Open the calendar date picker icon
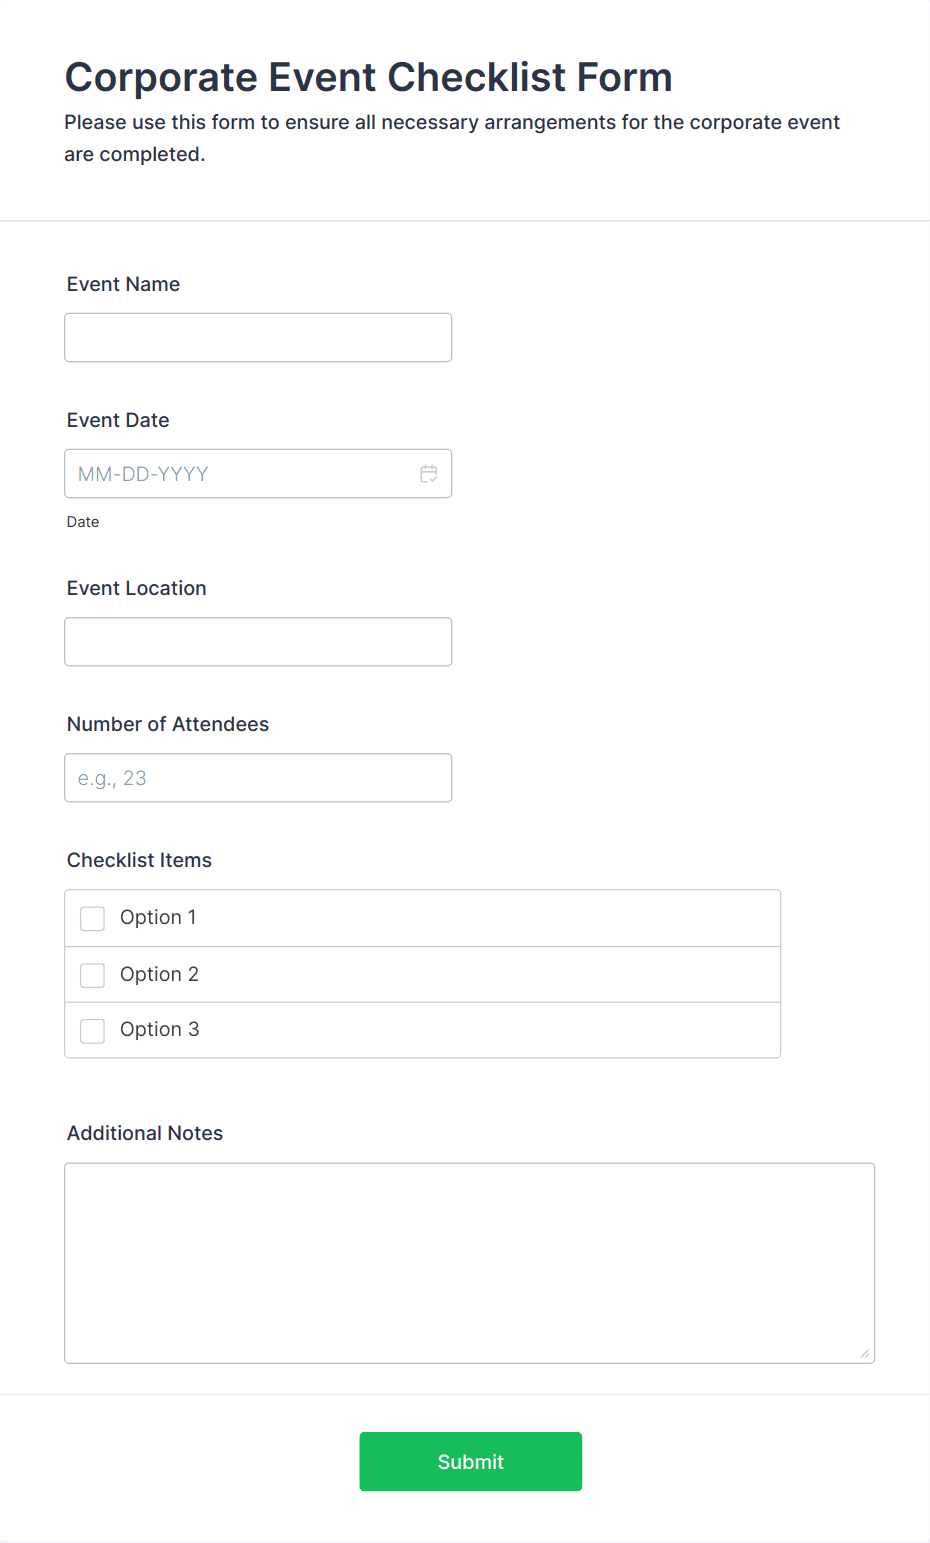This screenshot has width=930, height=1543. tap(429, 474)
